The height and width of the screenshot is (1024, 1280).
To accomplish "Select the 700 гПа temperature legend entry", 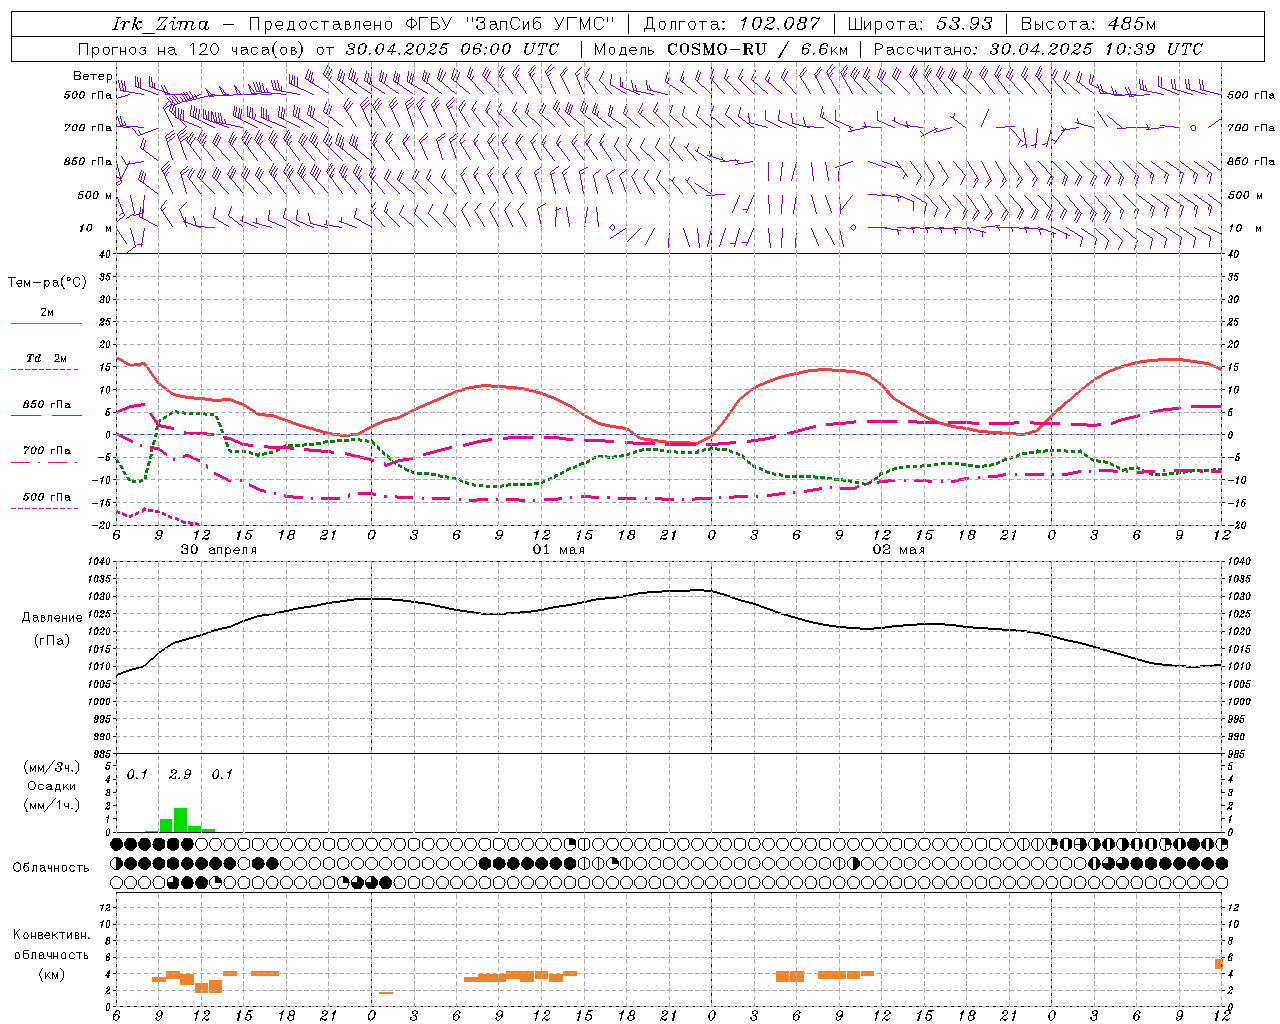I will (47, 450).
